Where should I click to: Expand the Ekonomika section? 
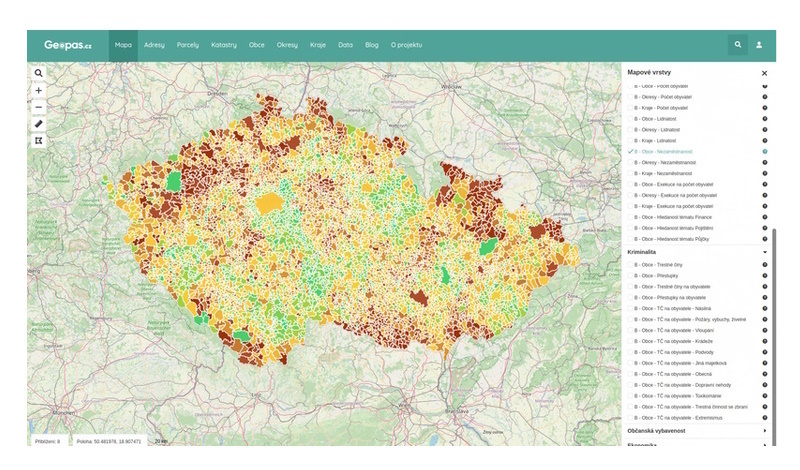pos(765,444)
